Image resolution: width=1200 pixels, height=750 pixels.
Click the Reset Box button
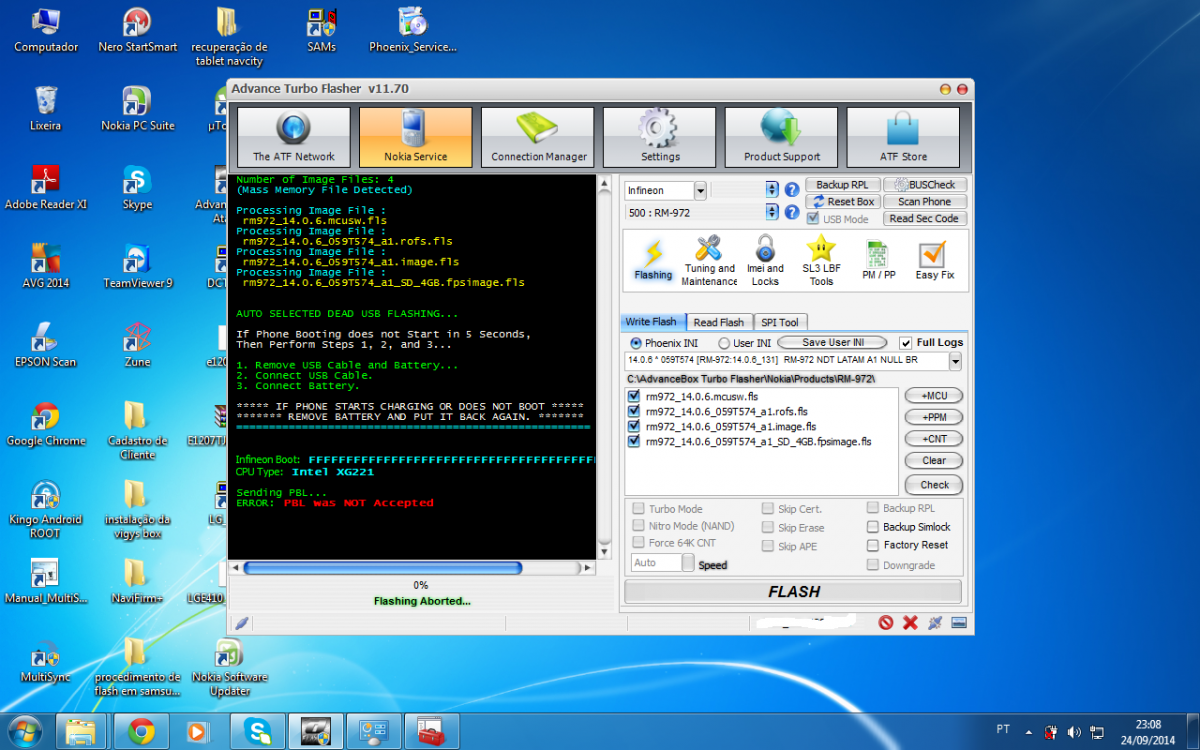(841, 201)
